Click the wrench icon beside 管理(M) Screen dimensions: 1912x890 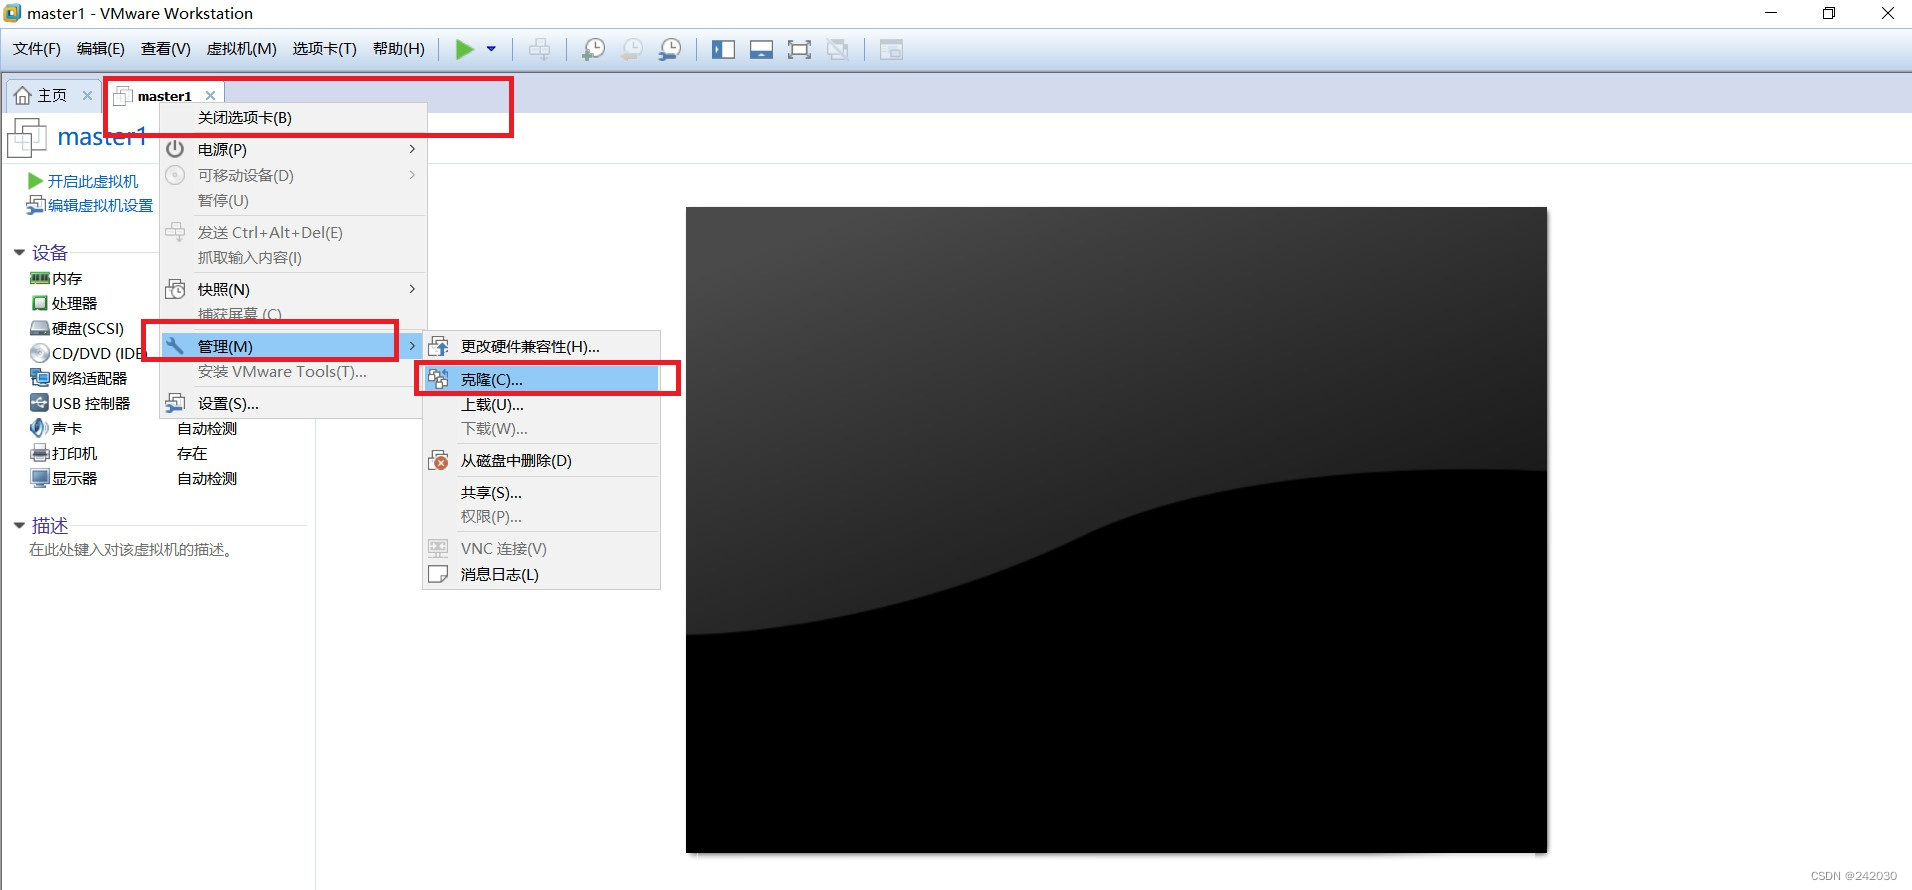click(x=175, y=346)
